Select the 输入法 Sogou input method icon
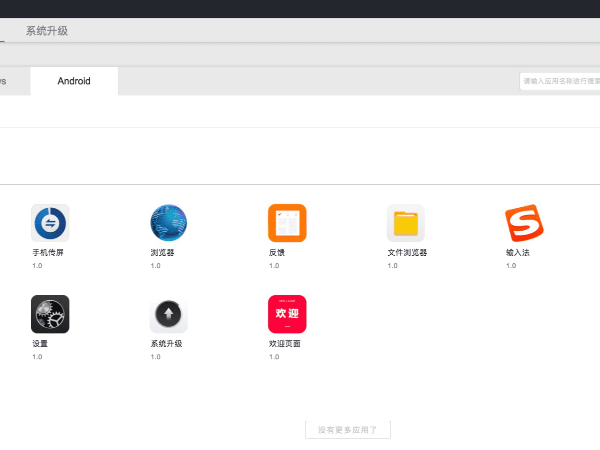Image resolution: width=600 pixels, height=450 pixels. 524,223
